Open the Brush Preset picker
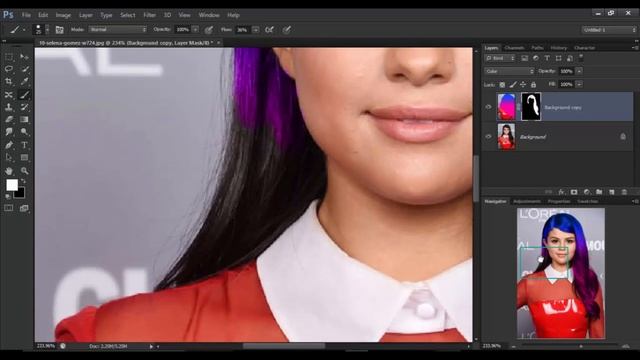The height and width of the screenshot is (360, 640). click(47, 29)
